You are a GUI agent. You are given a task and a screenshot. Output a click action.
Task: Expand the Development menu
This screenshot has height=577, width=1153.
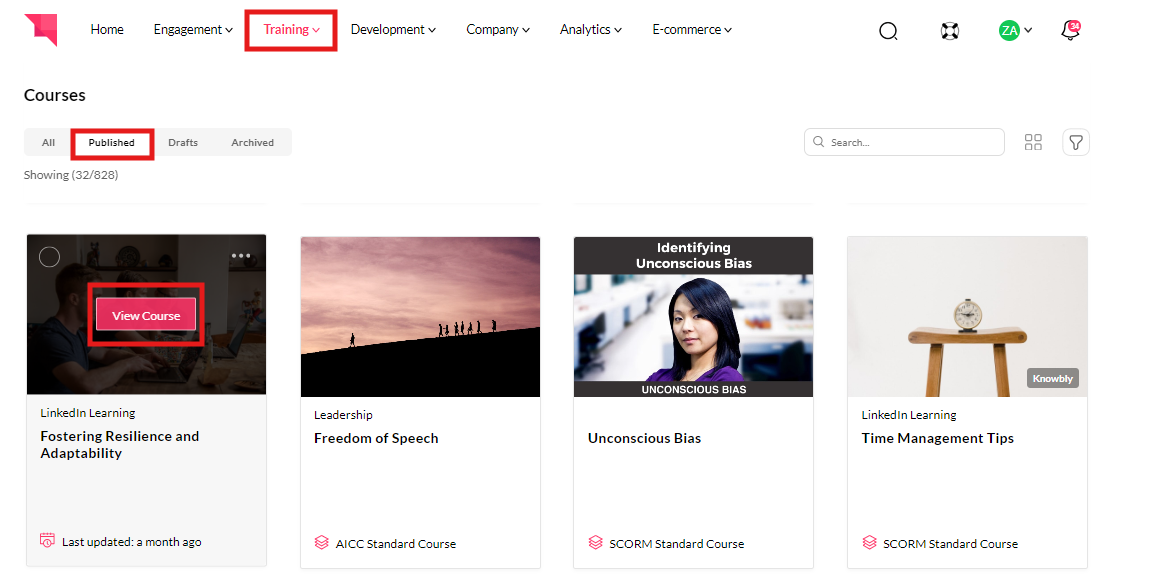pos(393,29)
